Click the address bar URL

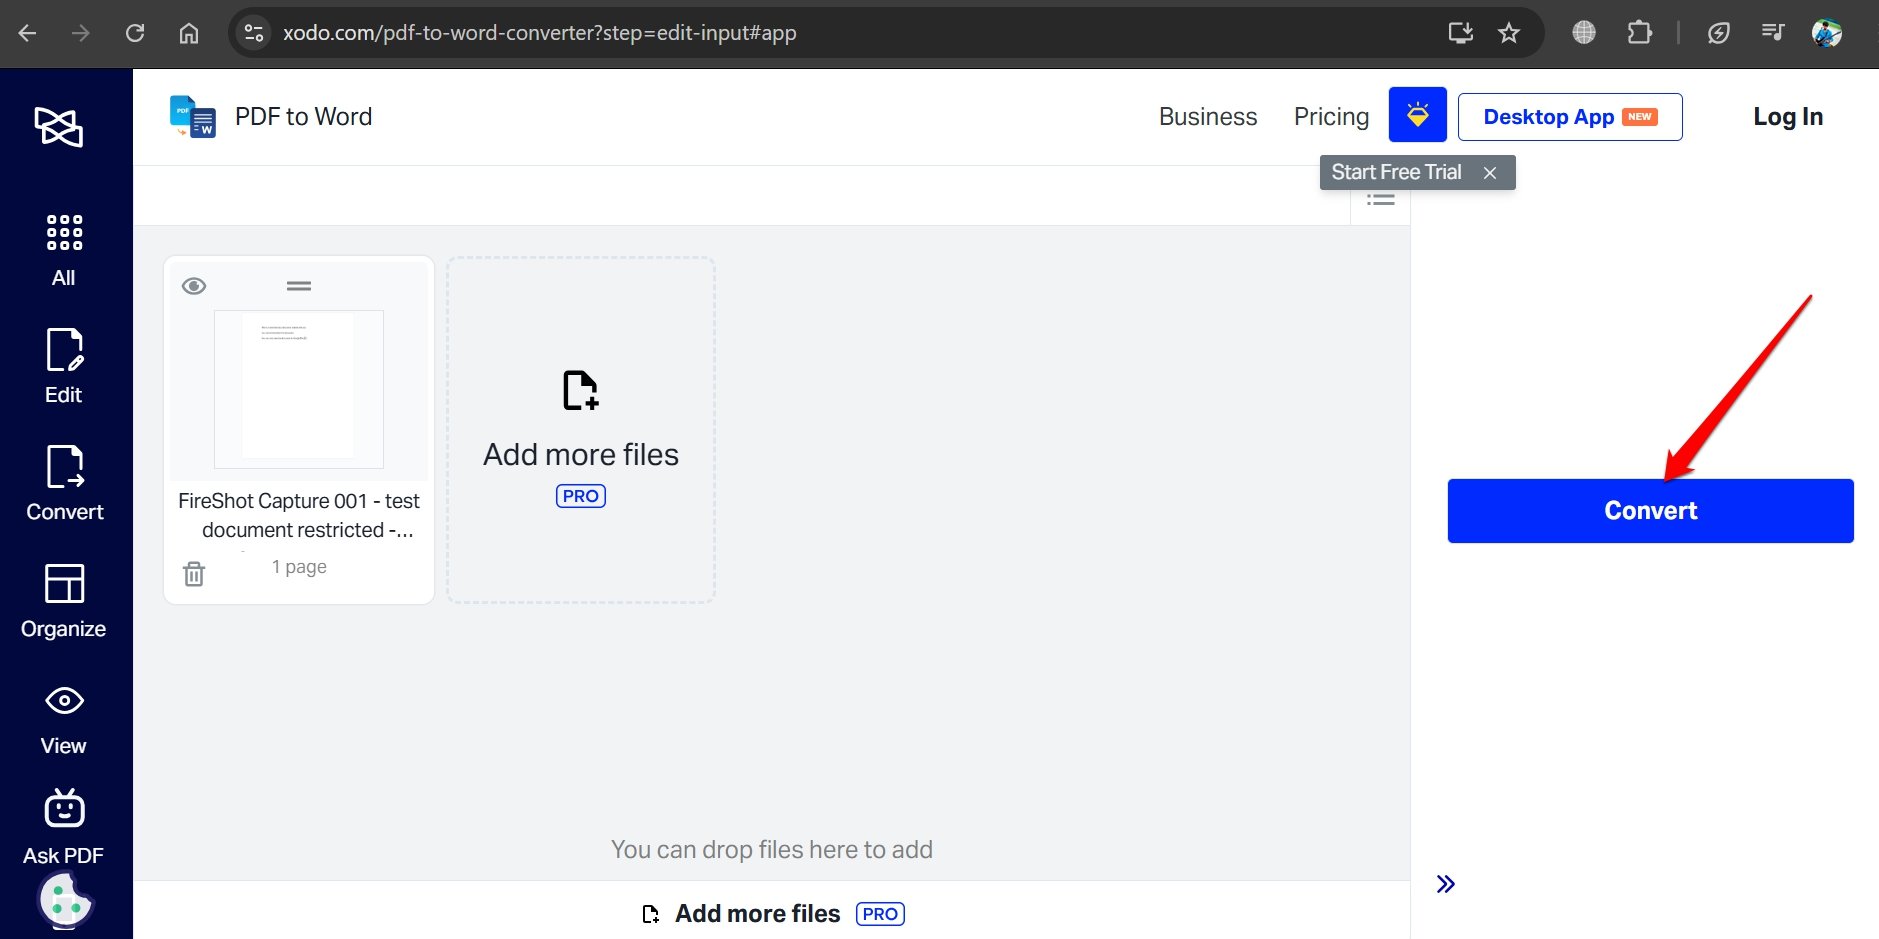pyautogui.click(x=540, y=33)
